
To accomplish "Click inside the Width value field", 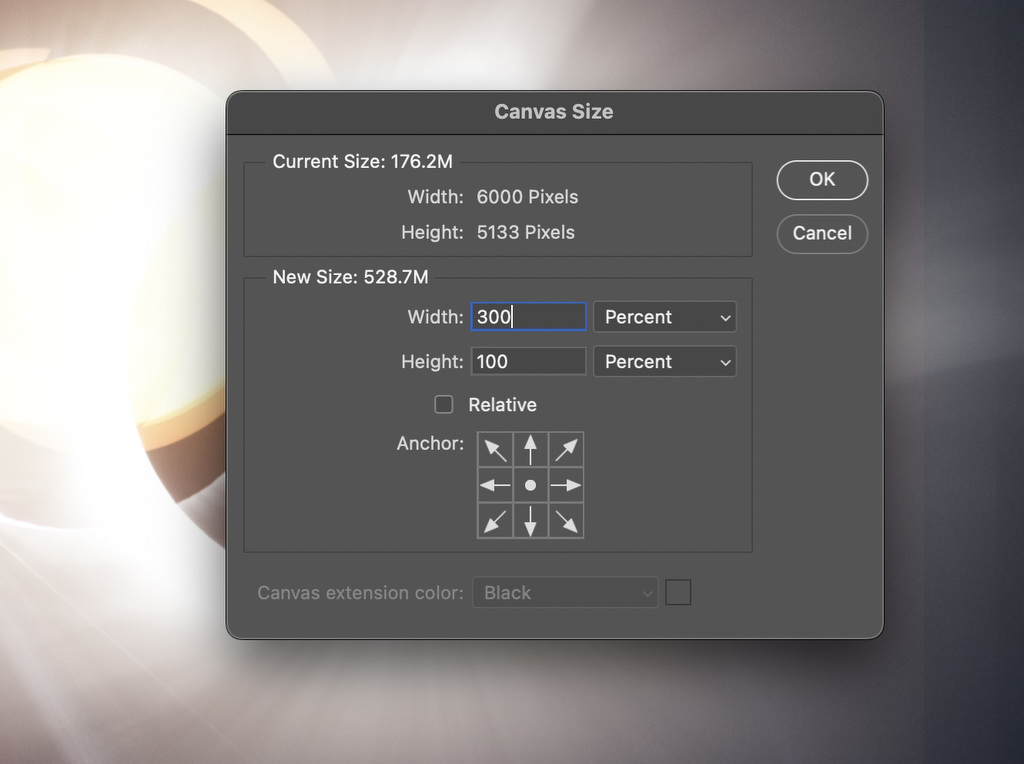I will click(x=528, y=317).
